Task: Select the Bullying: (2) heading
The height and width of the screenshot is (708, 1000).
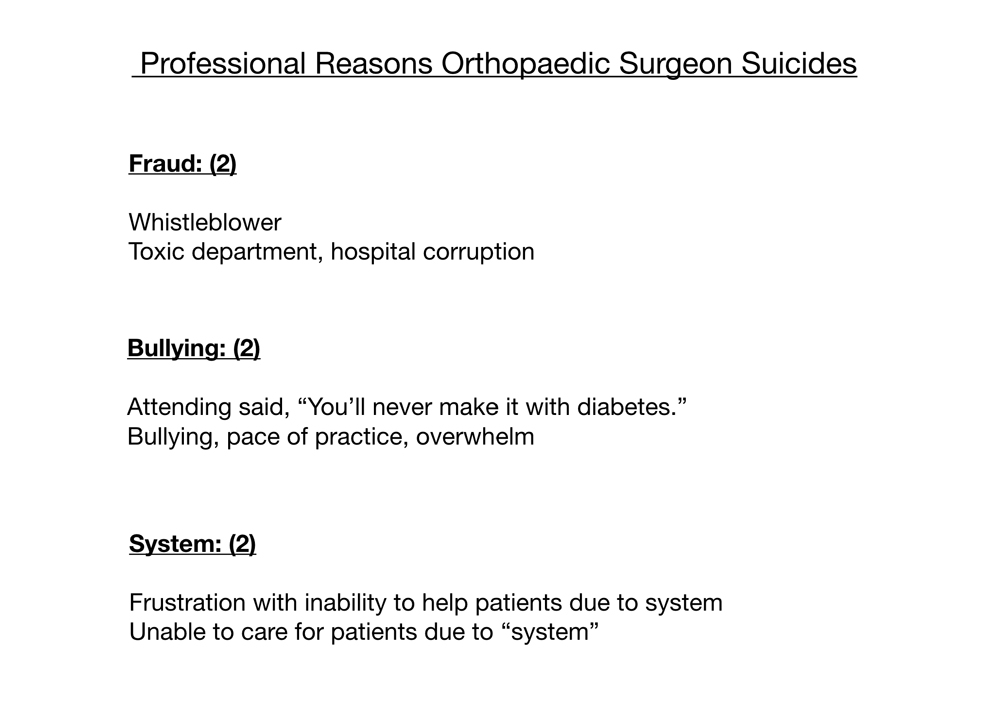Action: point(194,348)
